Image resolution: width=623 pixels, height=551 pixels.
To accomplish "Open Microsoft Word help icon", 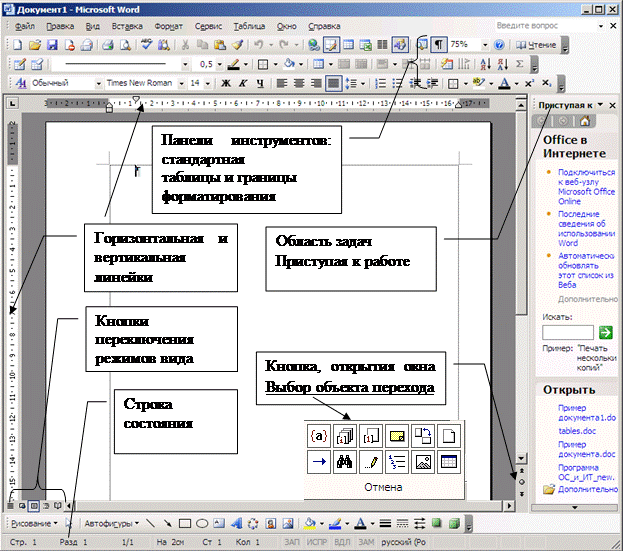I will click(x=499, y=44).
